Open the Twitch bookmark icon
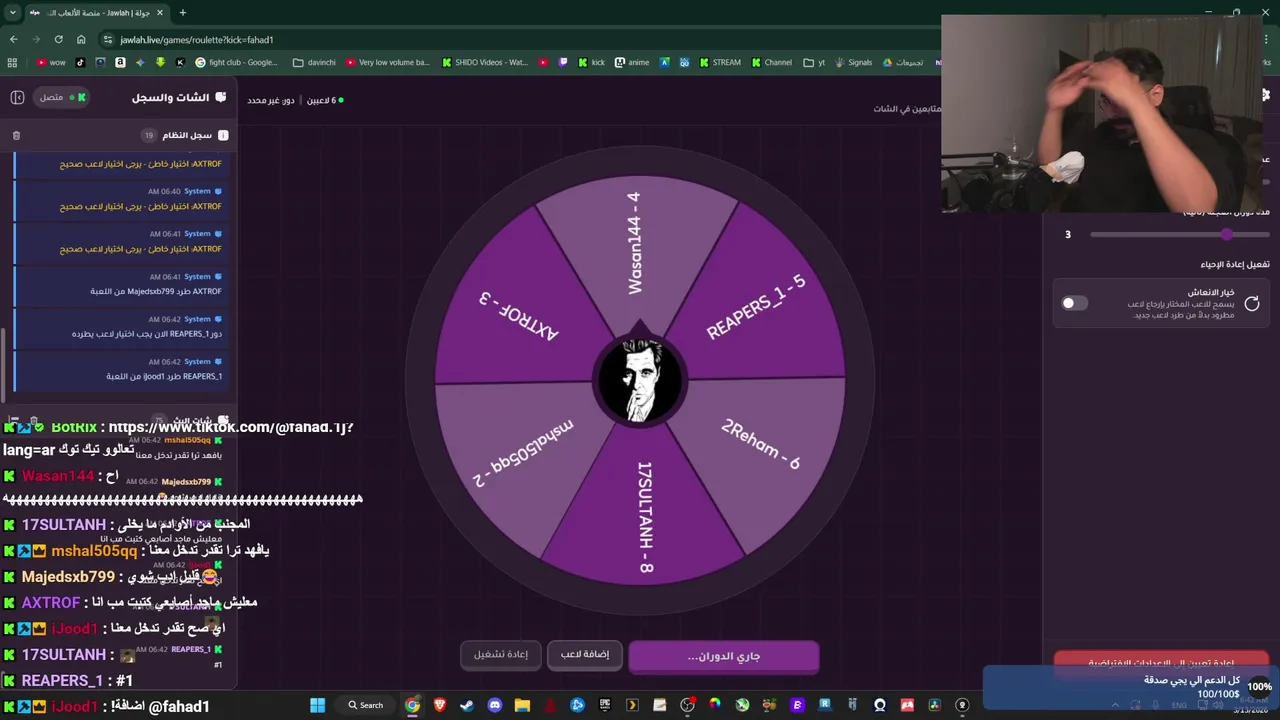The width and height of the screenshot is (1280, 720). [x=563, y=62]
